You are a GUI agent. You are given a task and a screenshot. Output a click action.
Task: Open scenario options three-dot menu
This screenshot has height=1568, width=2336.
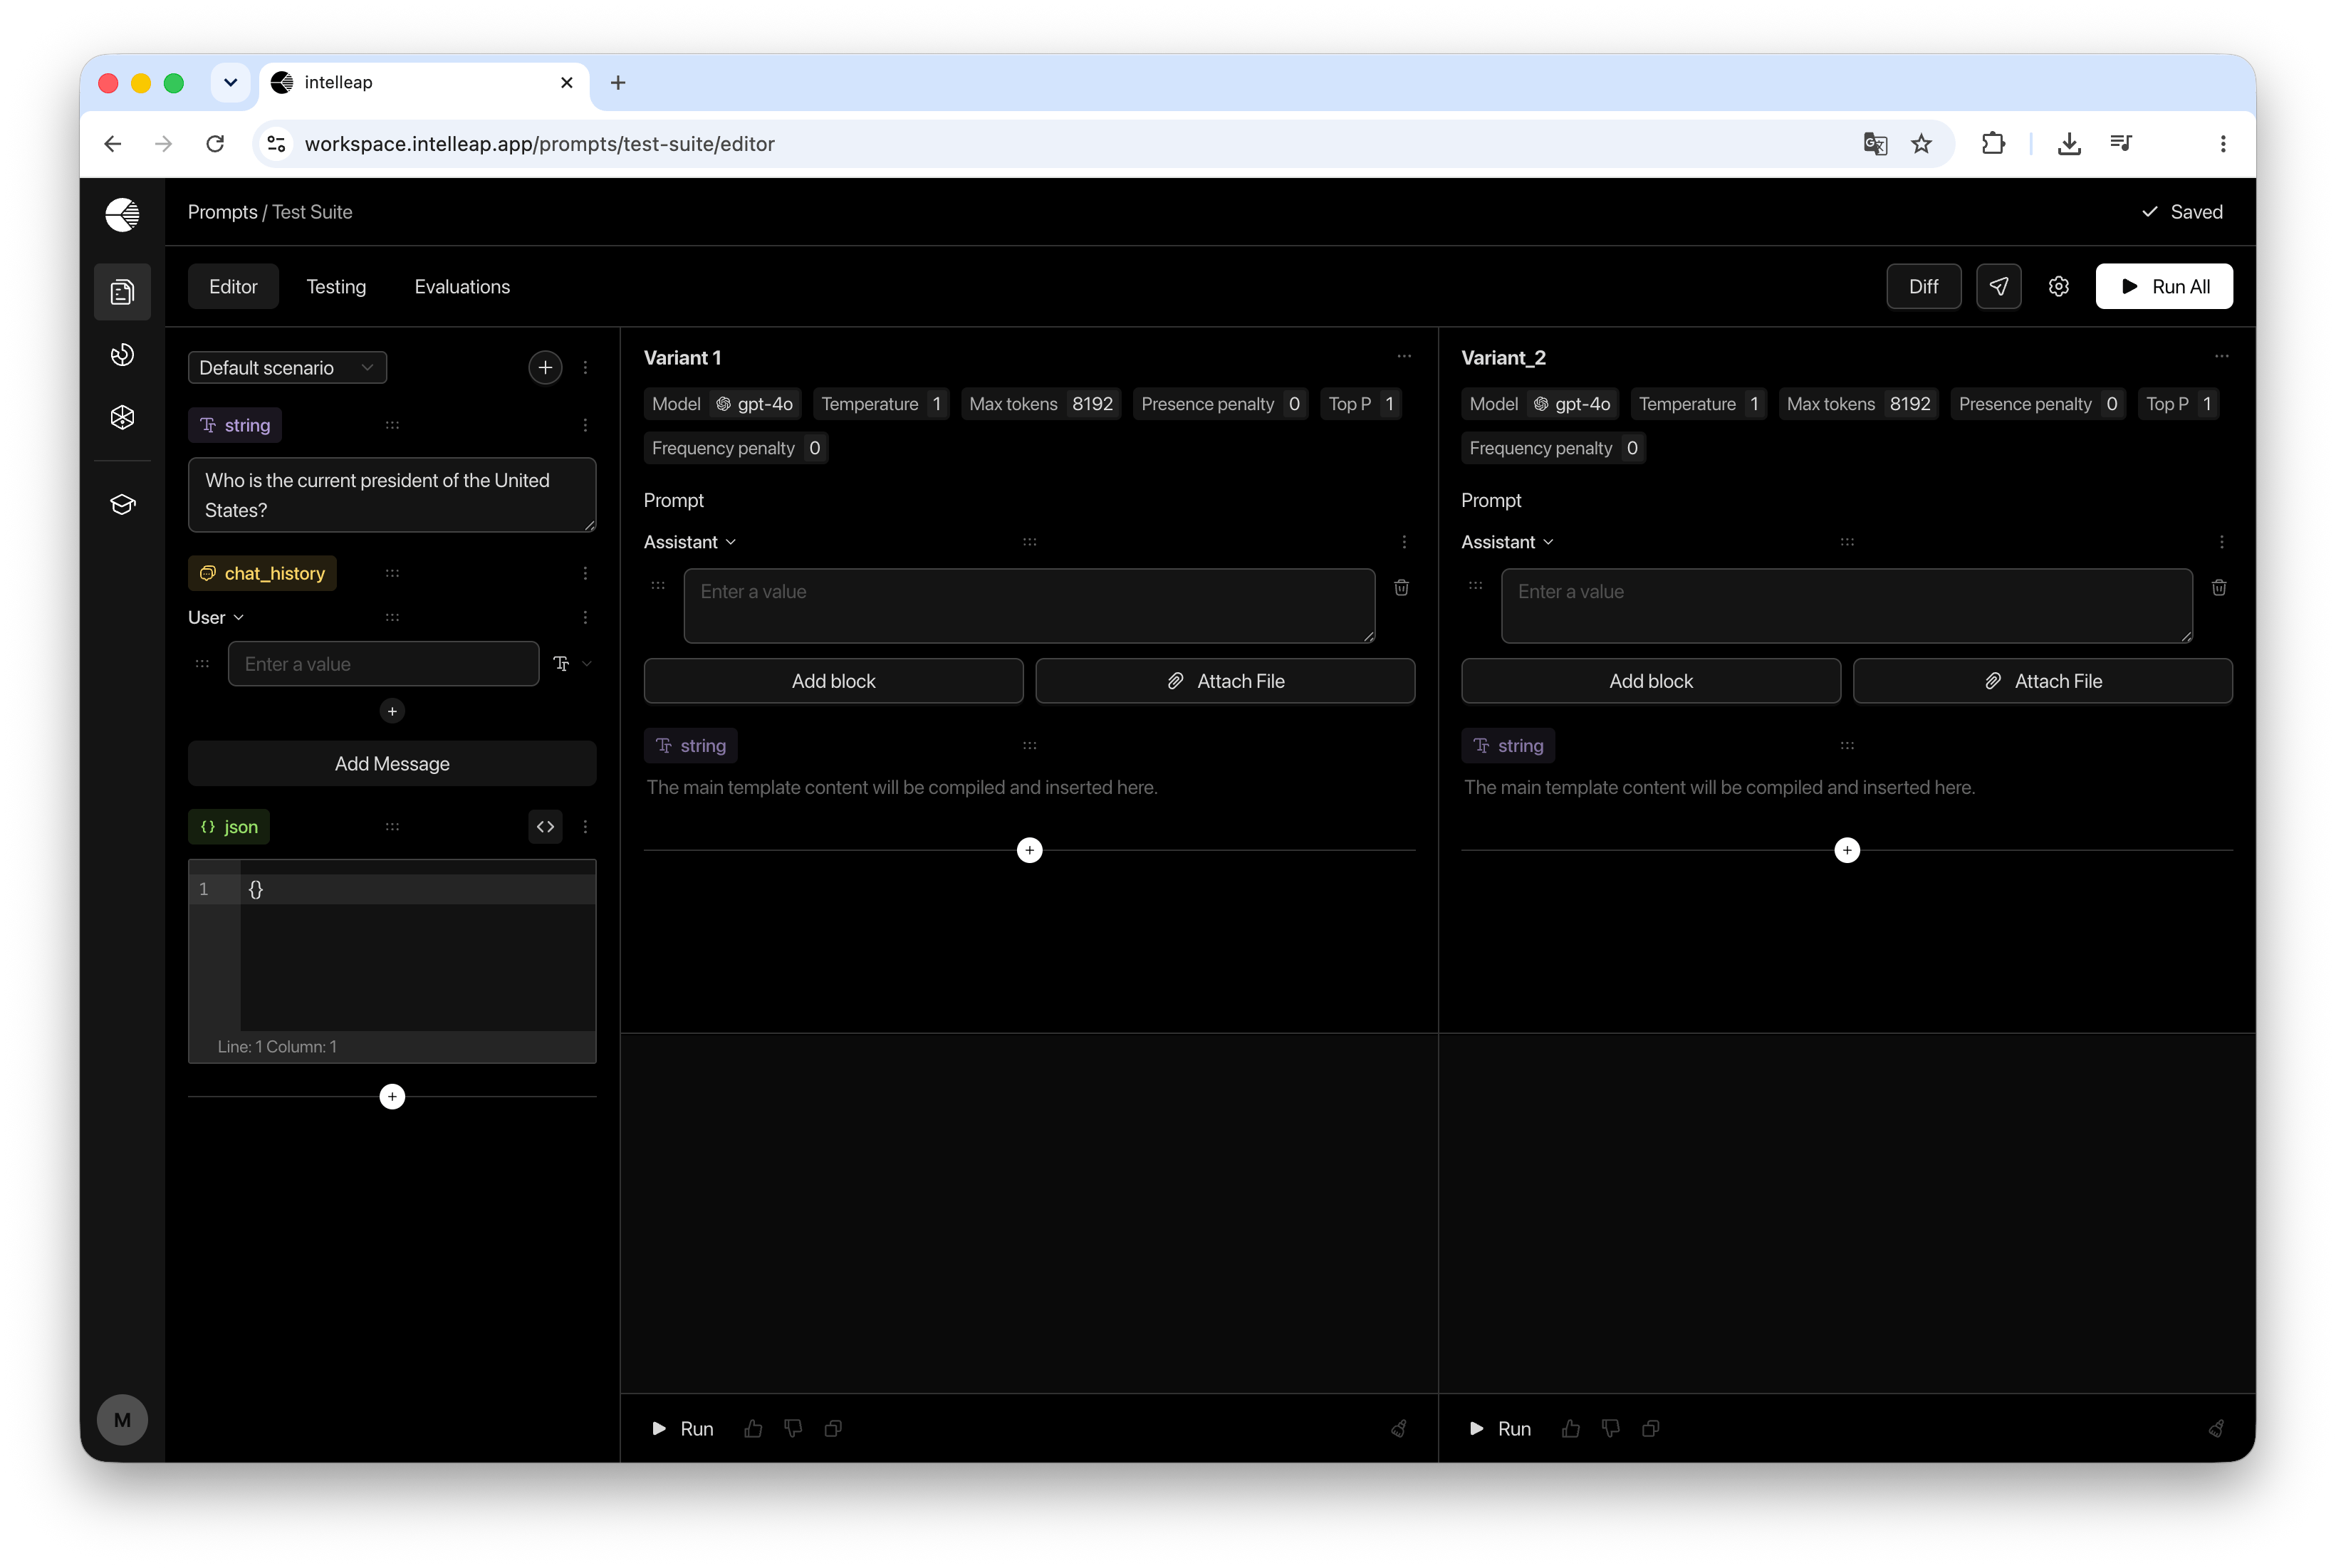click(585, 368)
